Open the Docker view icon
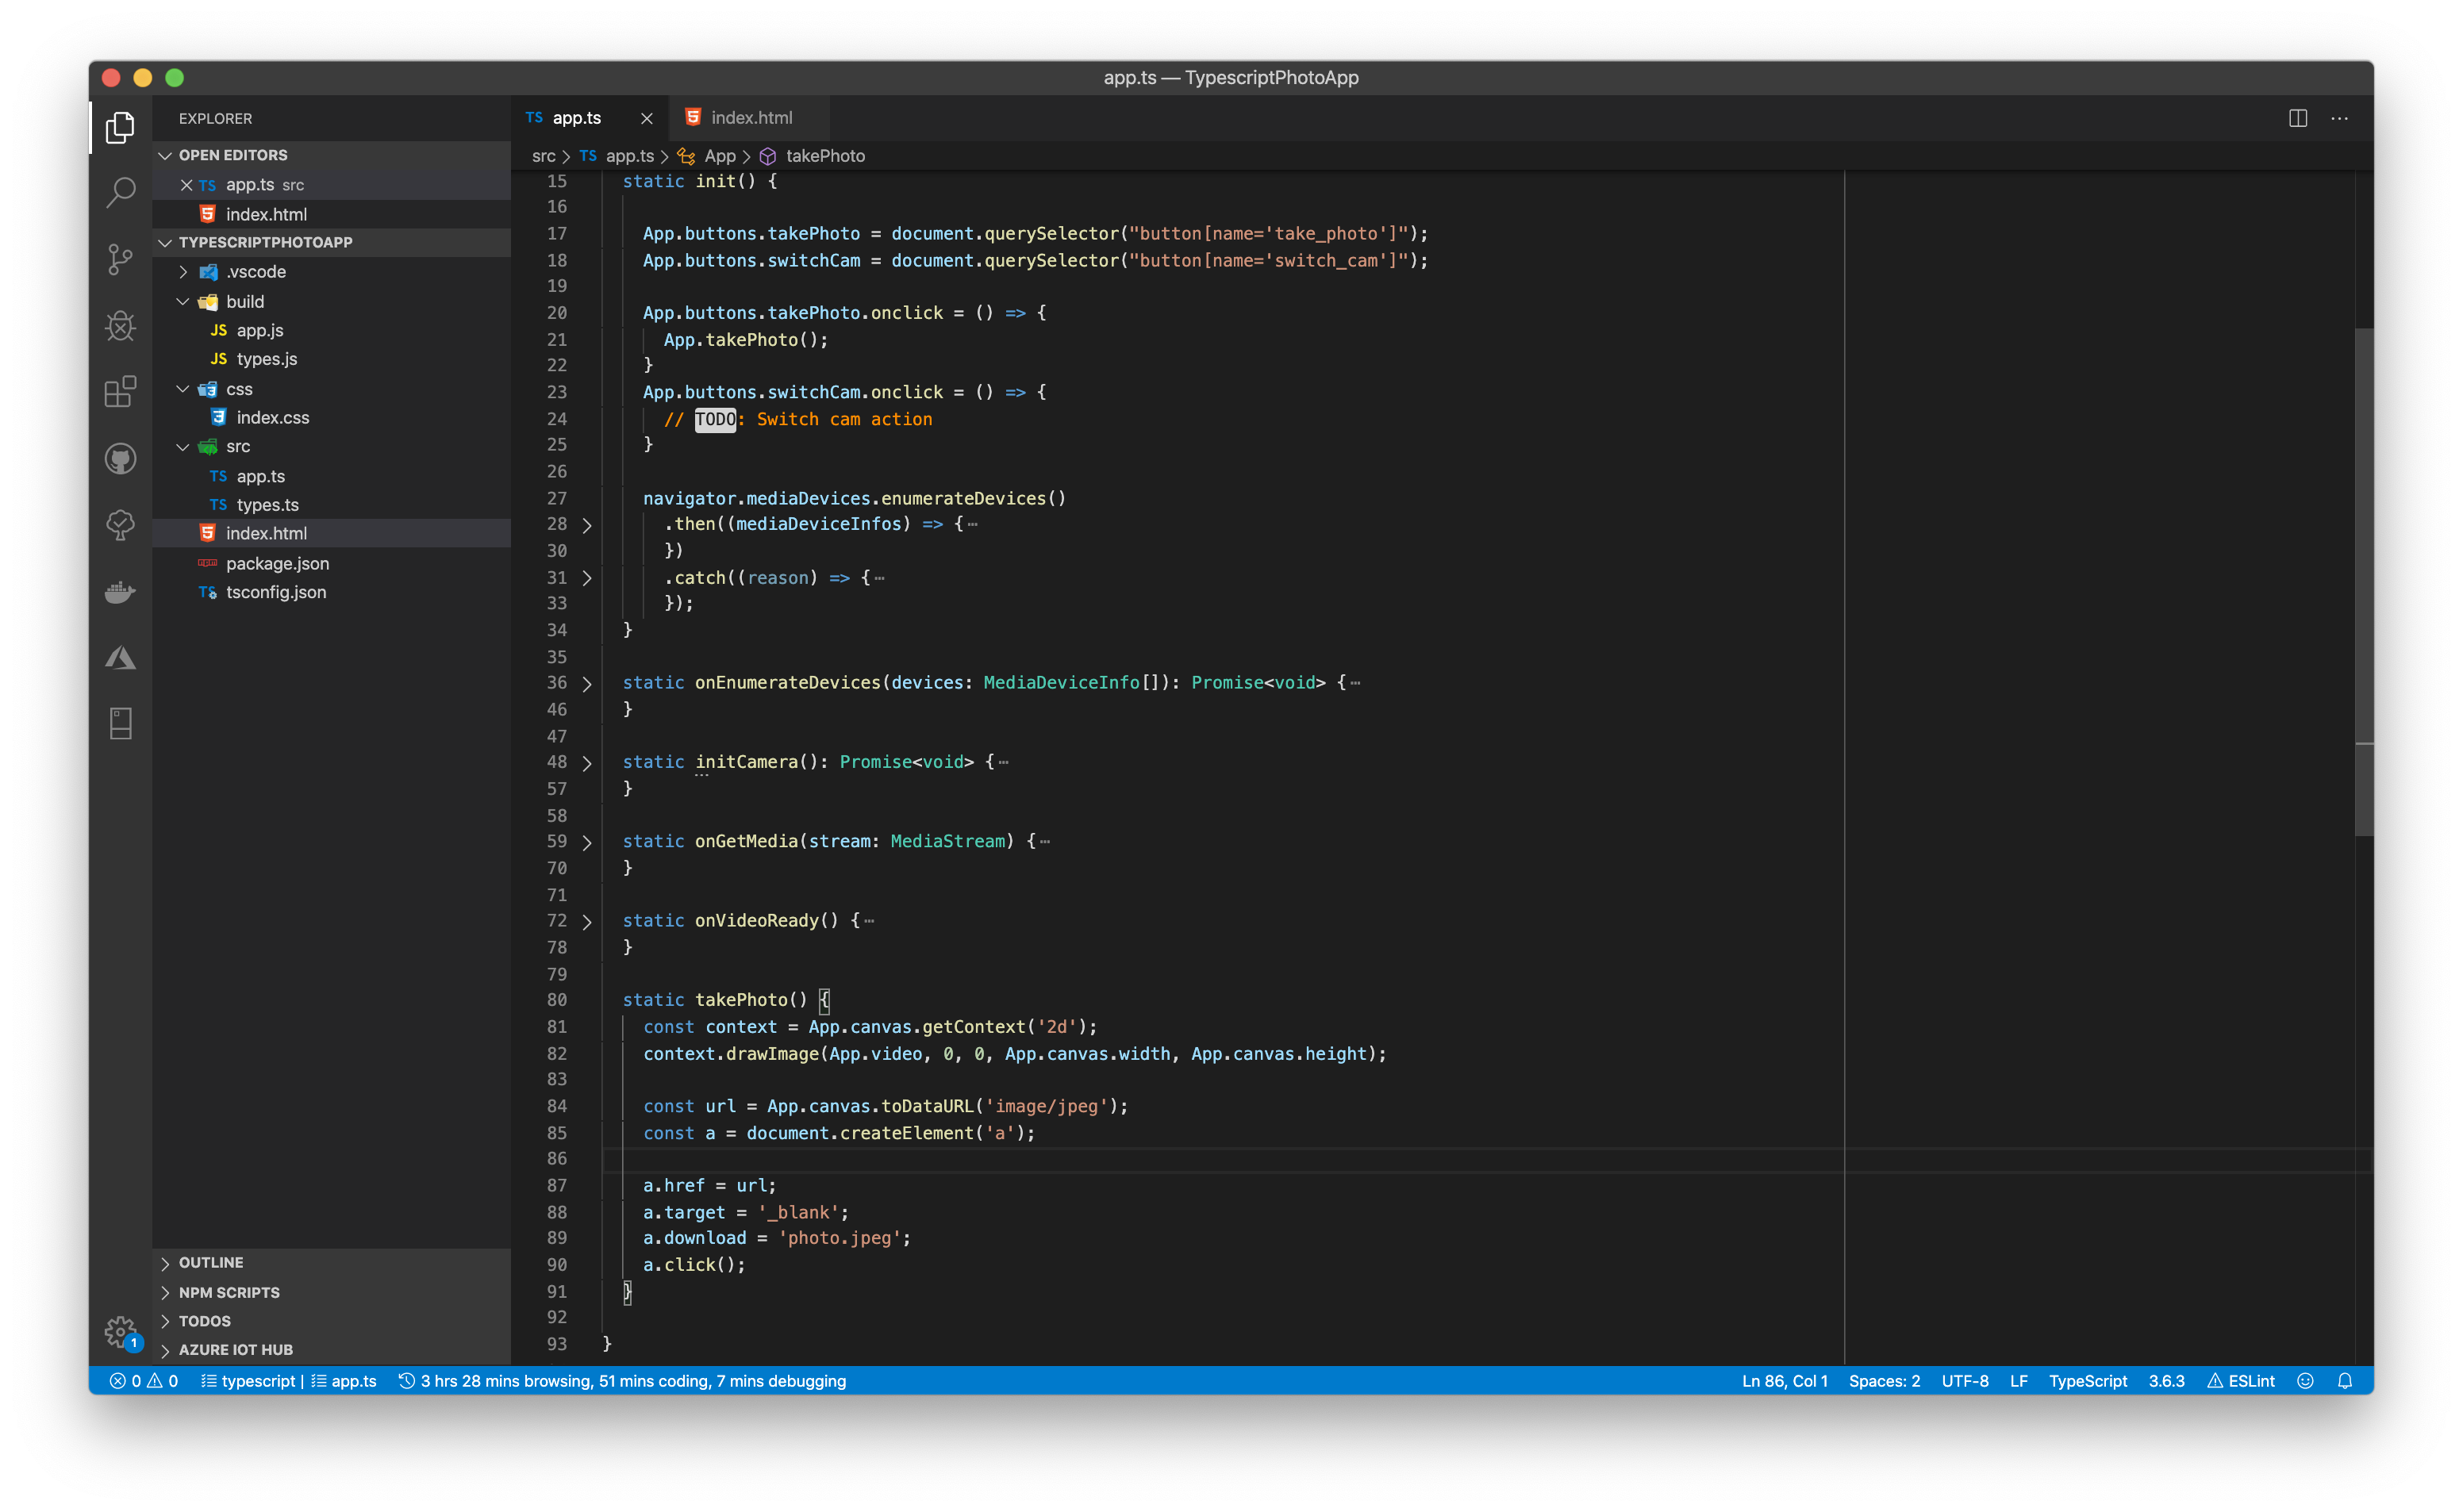2463x1512 pixels. click(x=120, y=592)
